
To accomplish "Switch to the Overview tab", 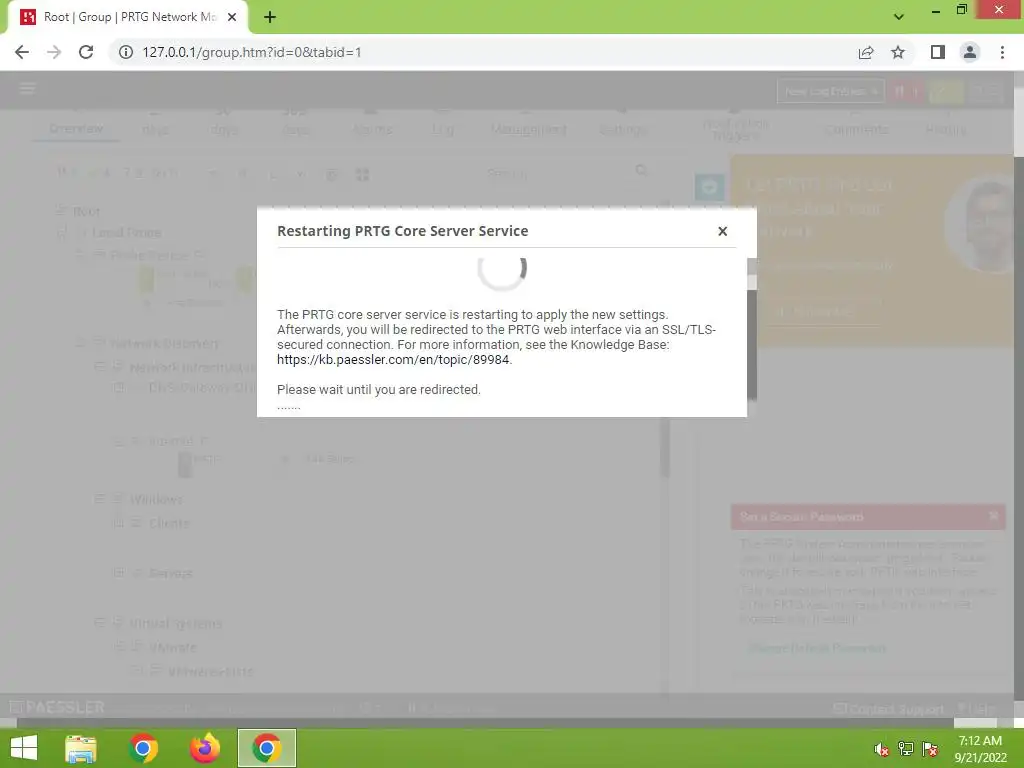I will [76, 128].
